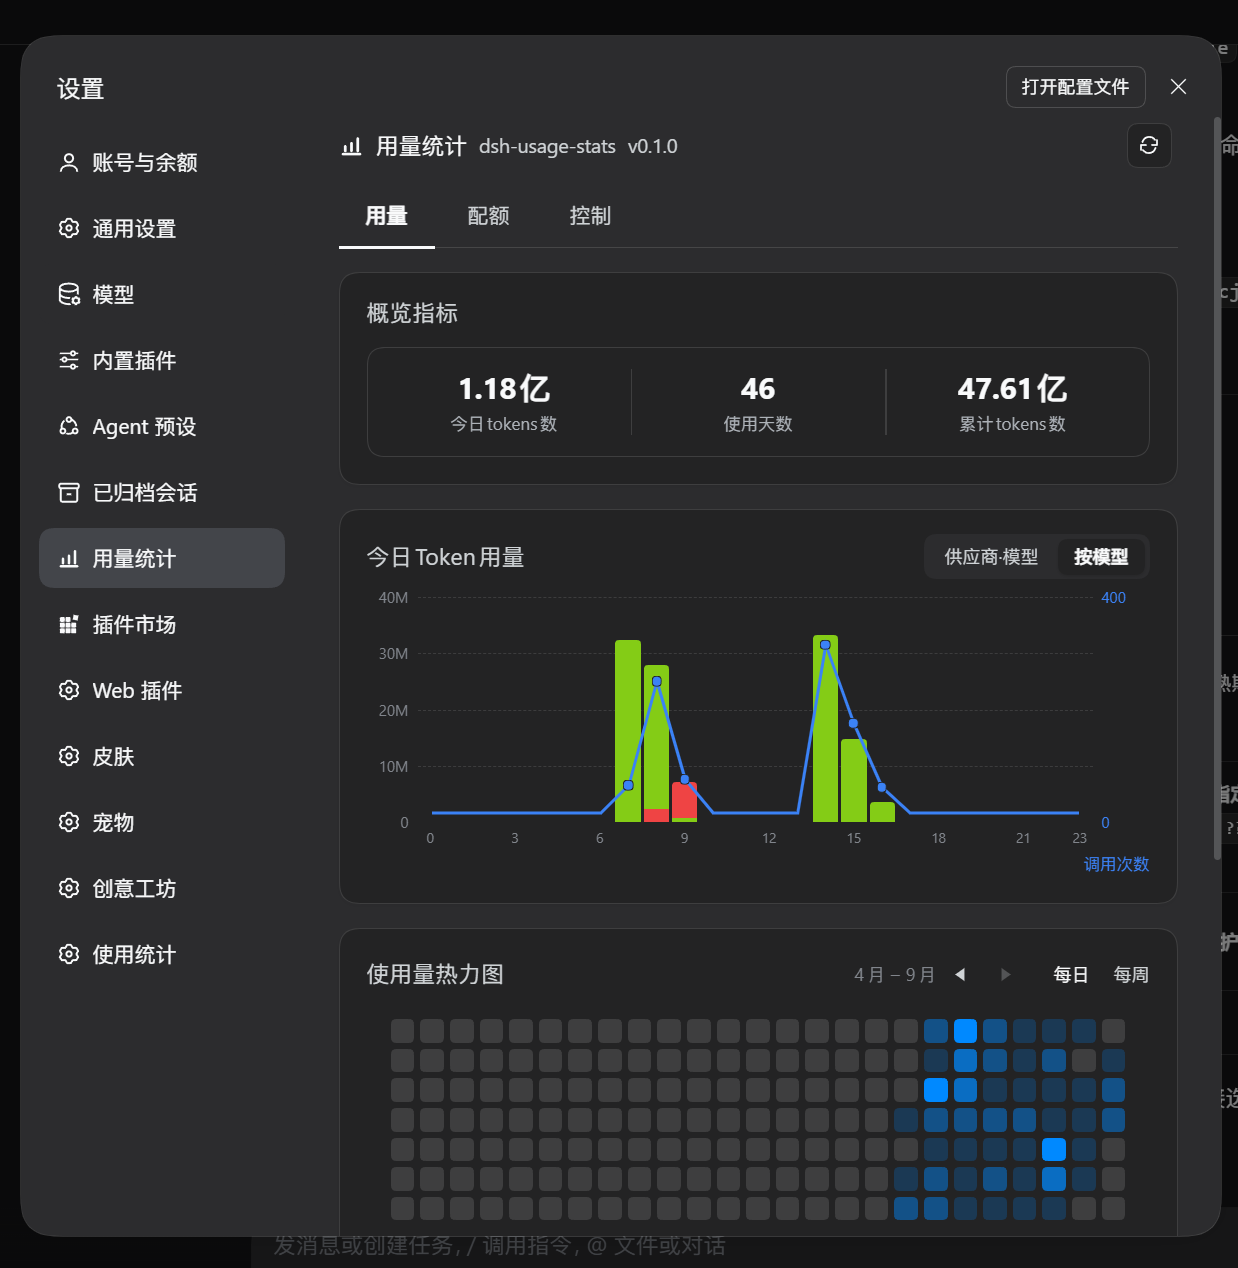Click the Web 插件 gear icon

pyautogui.click(x=69, y=691)
